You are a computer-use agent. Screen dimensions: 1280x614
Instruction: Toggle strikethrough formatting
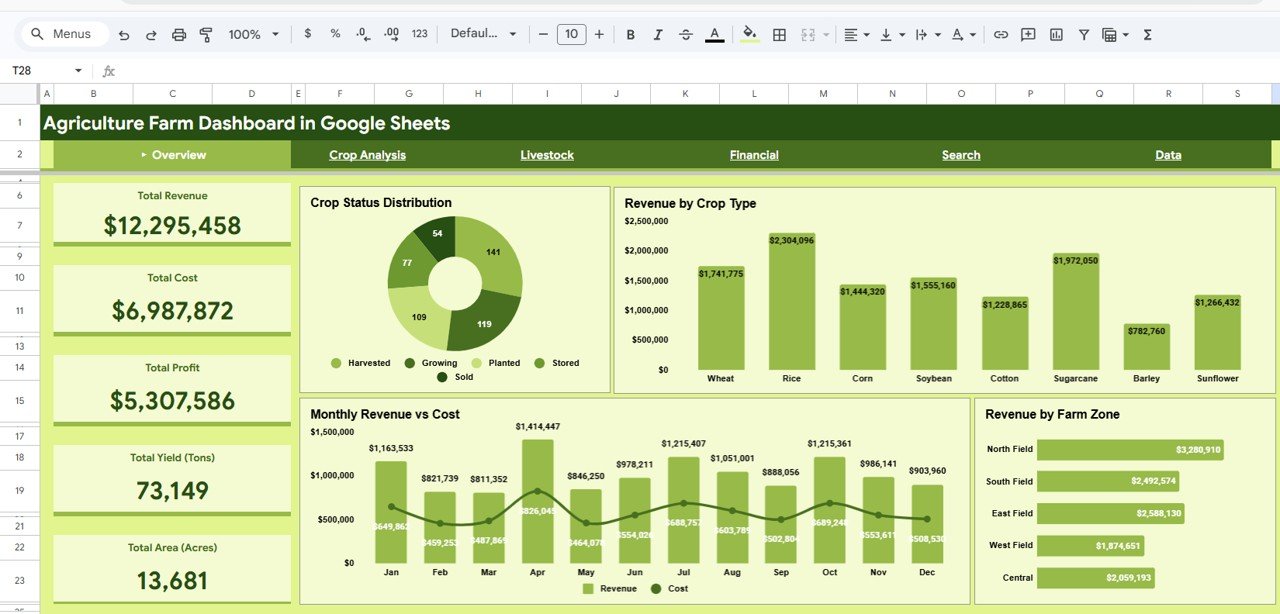686,33
